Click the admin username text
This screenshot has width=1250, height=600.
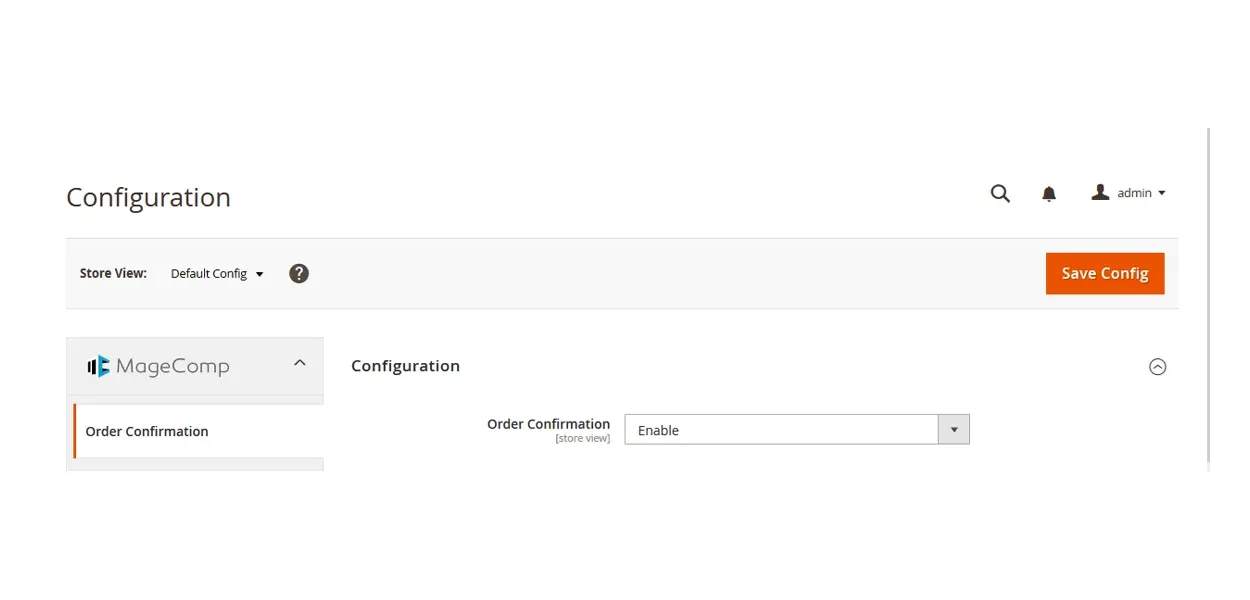click(x=1134, y=193)
